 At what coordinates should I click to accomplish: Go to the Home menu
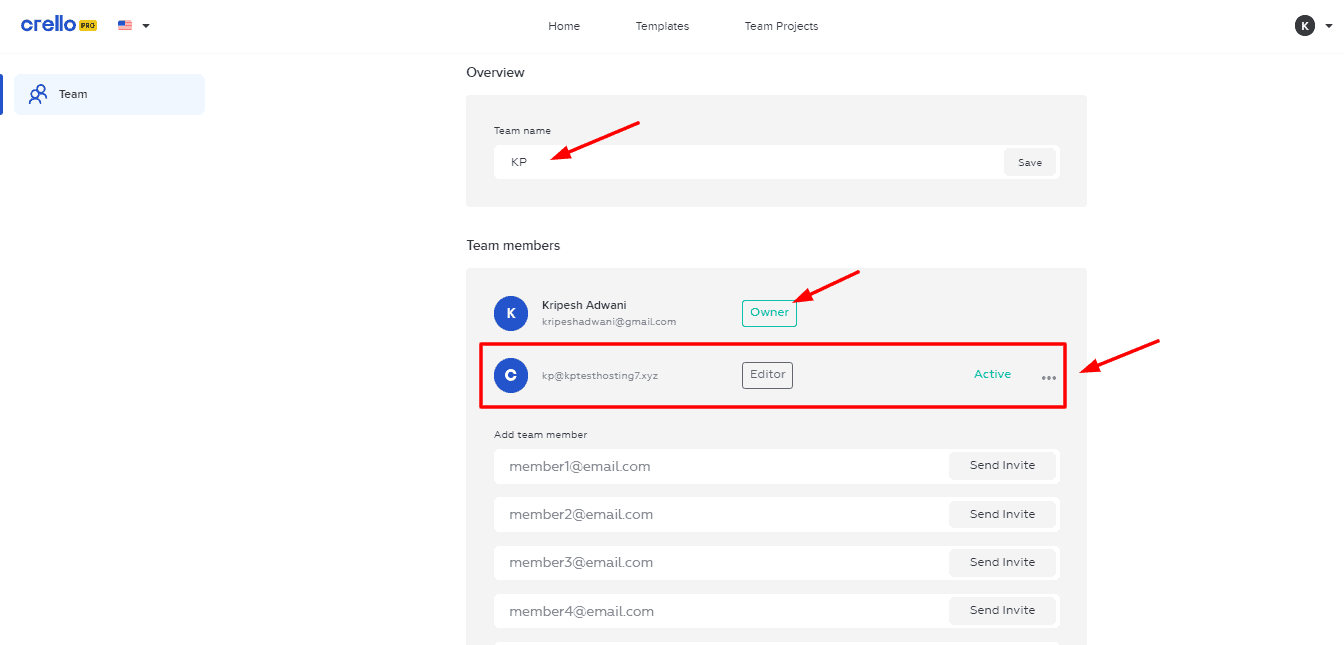coord(564,26)
